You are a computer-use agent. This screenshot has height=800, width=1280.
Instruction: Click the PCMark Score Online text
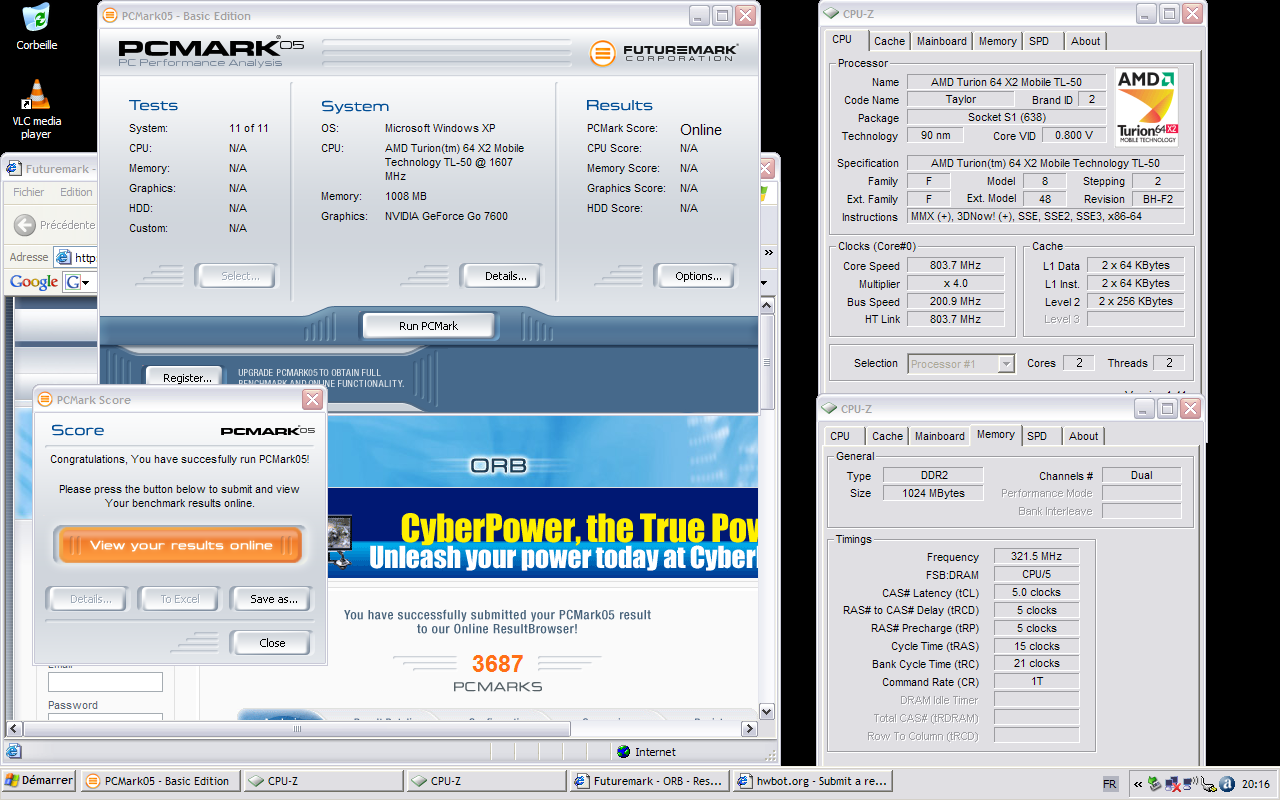(701, 130)
